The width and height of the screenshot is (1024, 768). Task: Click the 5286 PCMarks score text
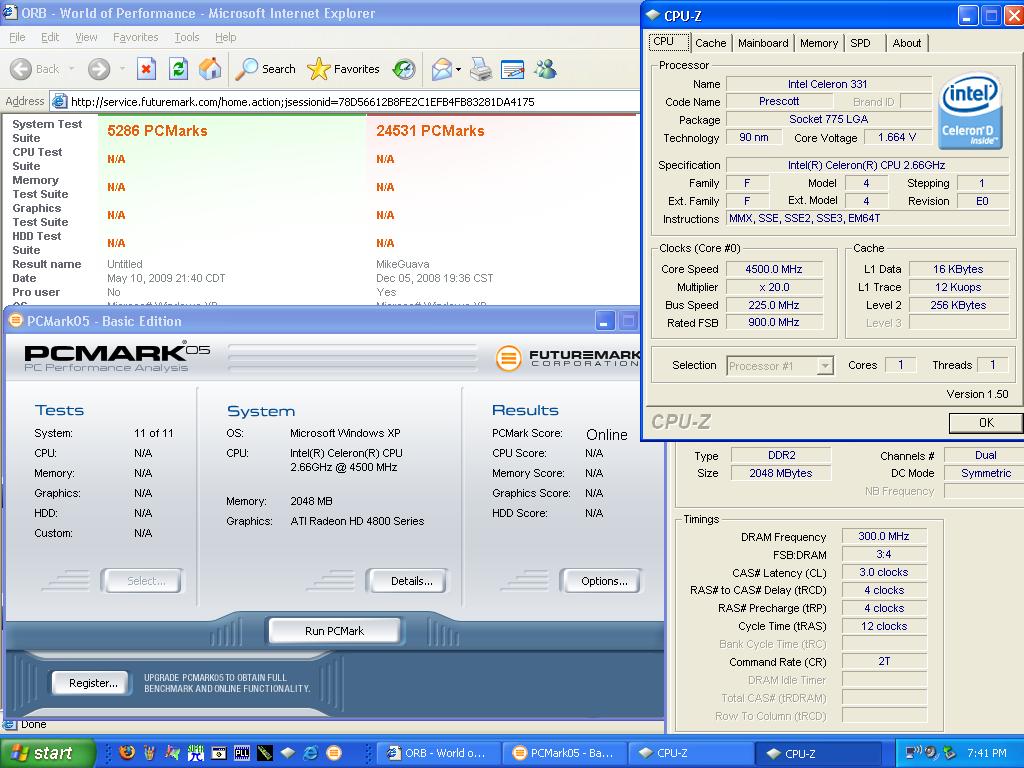click(x=157, y=131)
